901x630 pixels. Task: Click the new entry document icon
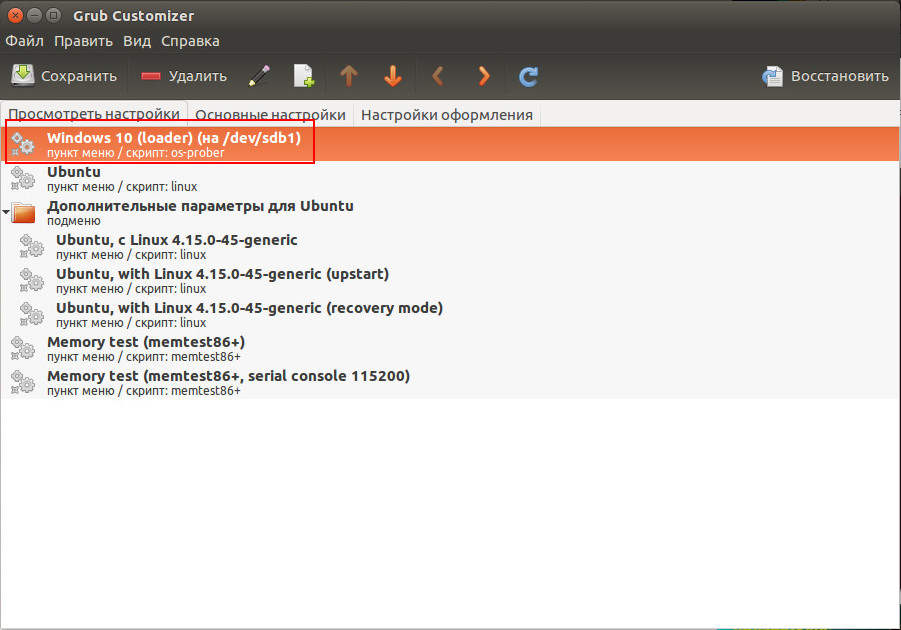pyautogui.click(x=303, y=76)
